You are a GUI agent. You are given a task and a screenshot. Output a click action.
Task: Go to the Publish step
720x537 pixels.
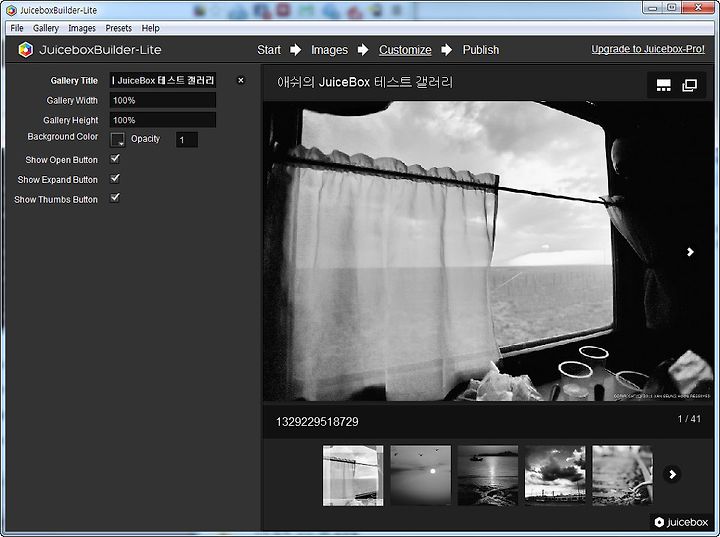481,50
